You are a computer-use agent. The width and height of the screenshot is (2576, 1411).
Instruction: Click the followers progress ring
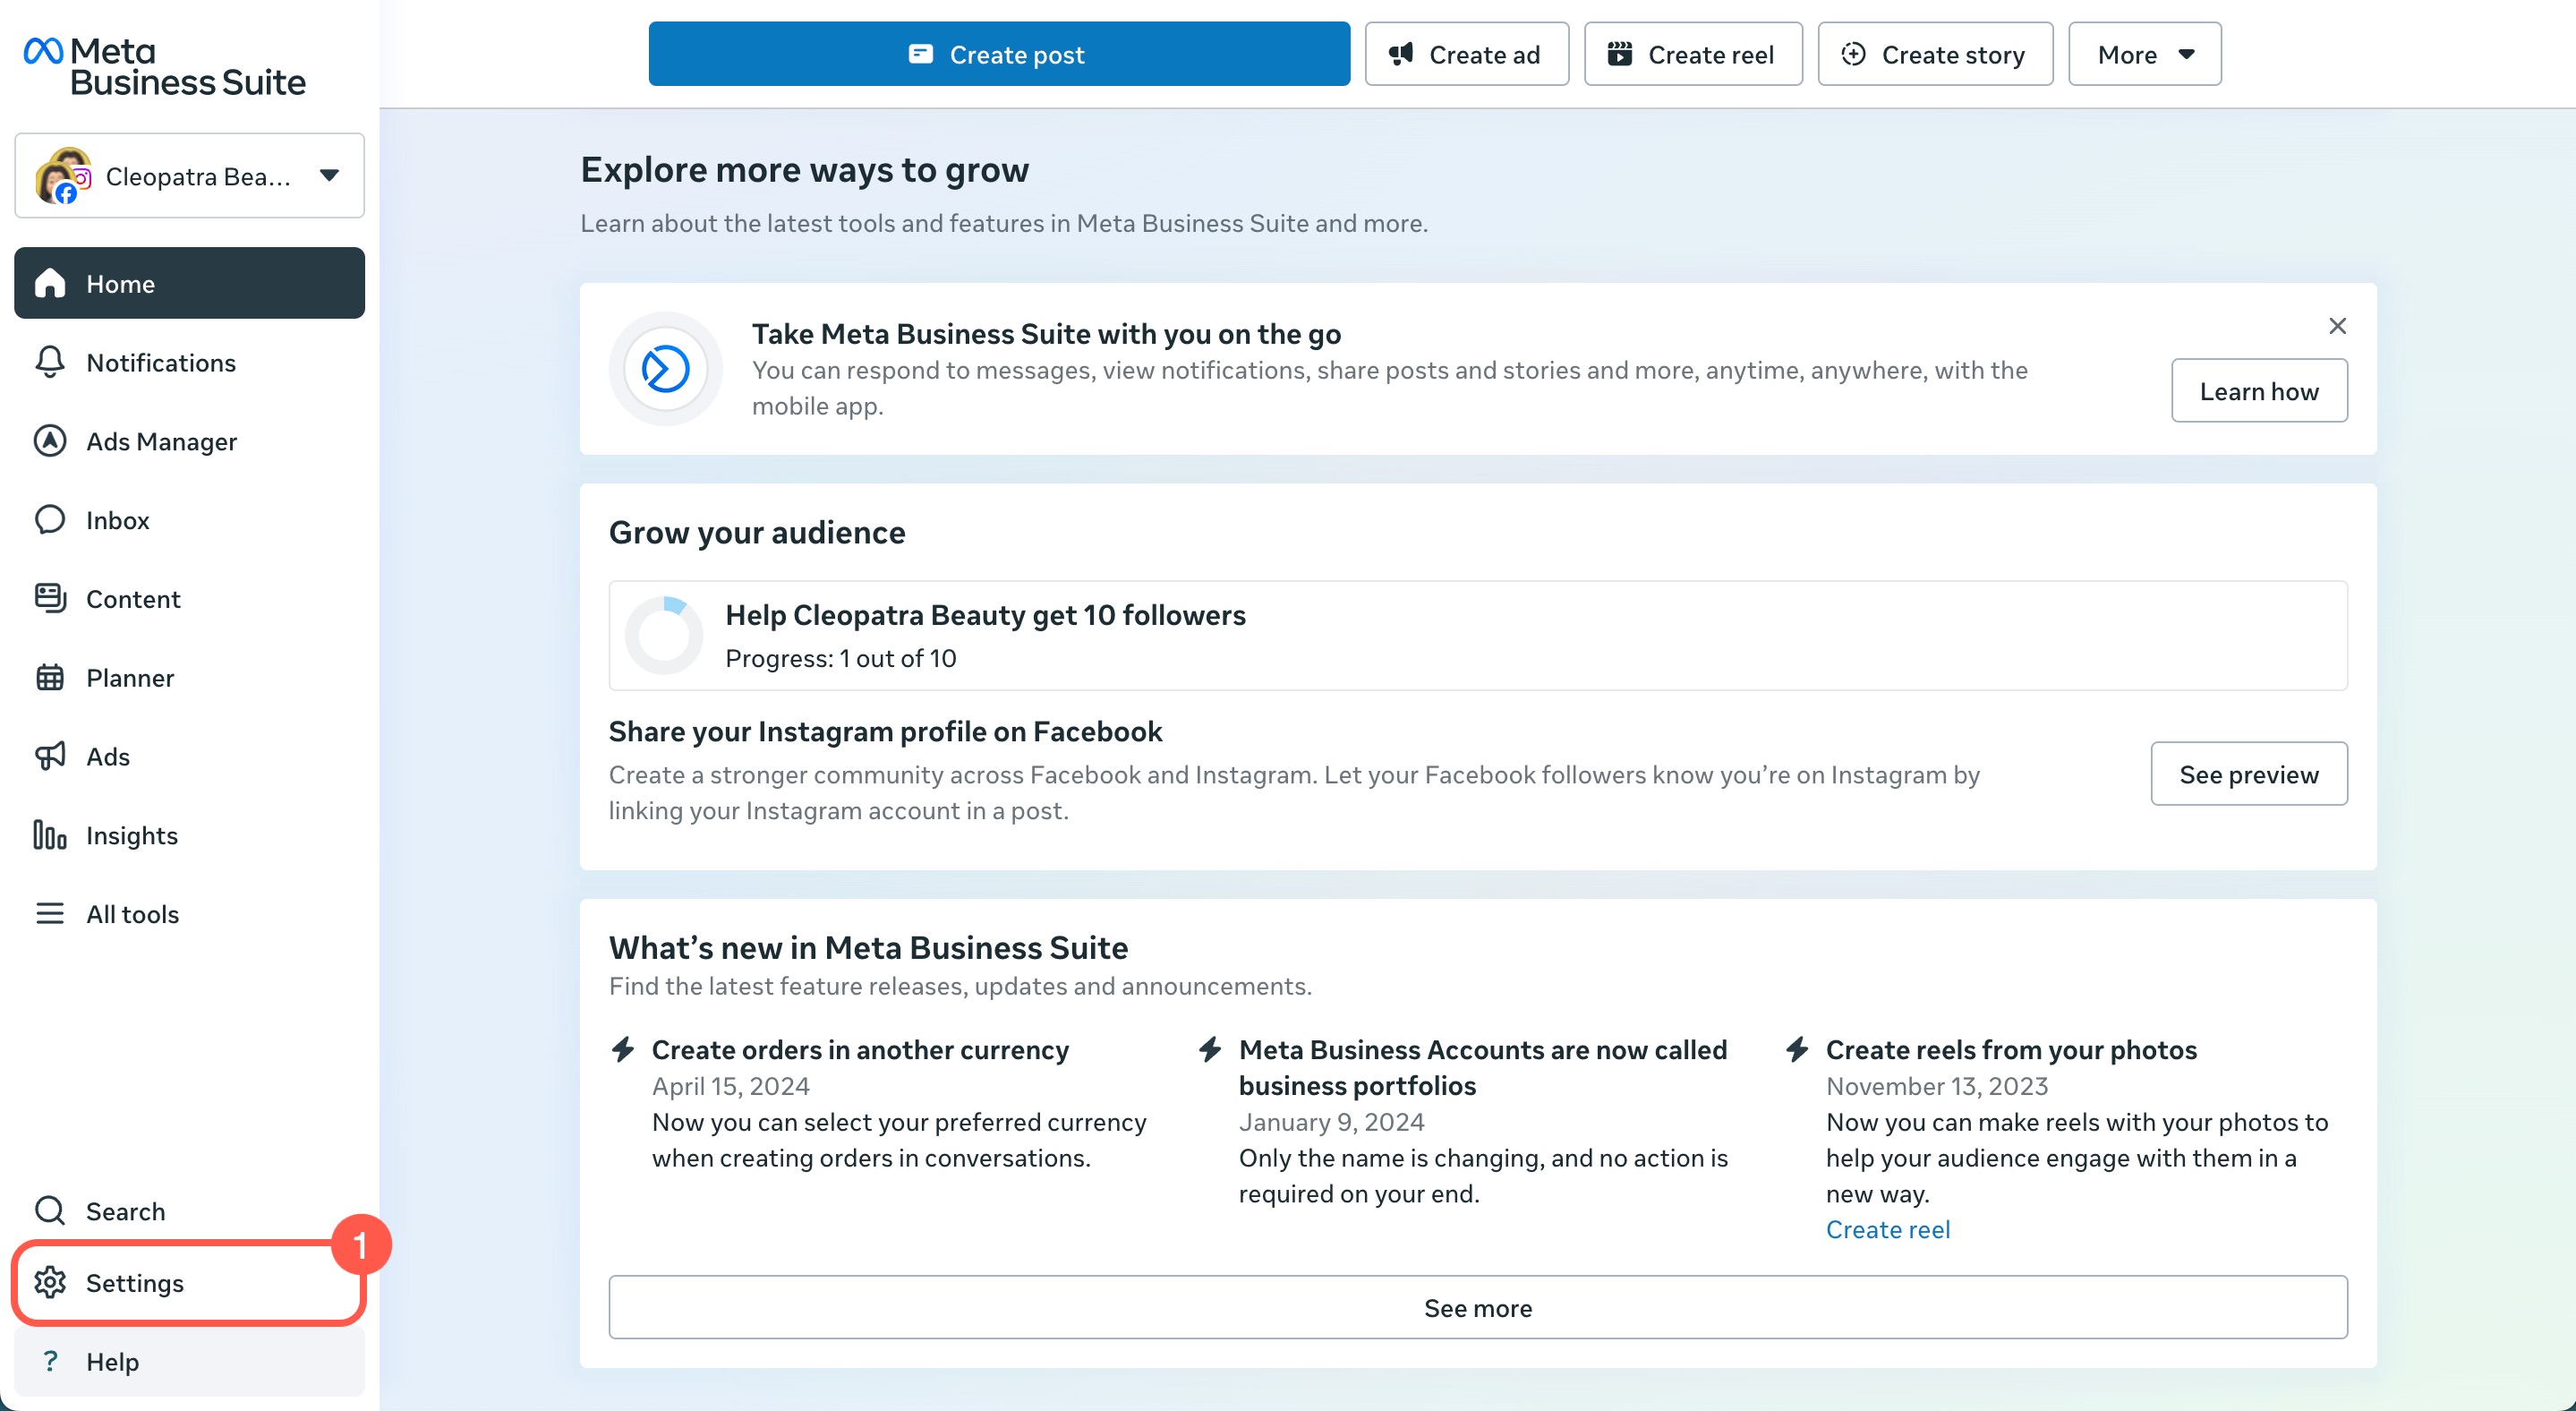(x=664, y=636)
